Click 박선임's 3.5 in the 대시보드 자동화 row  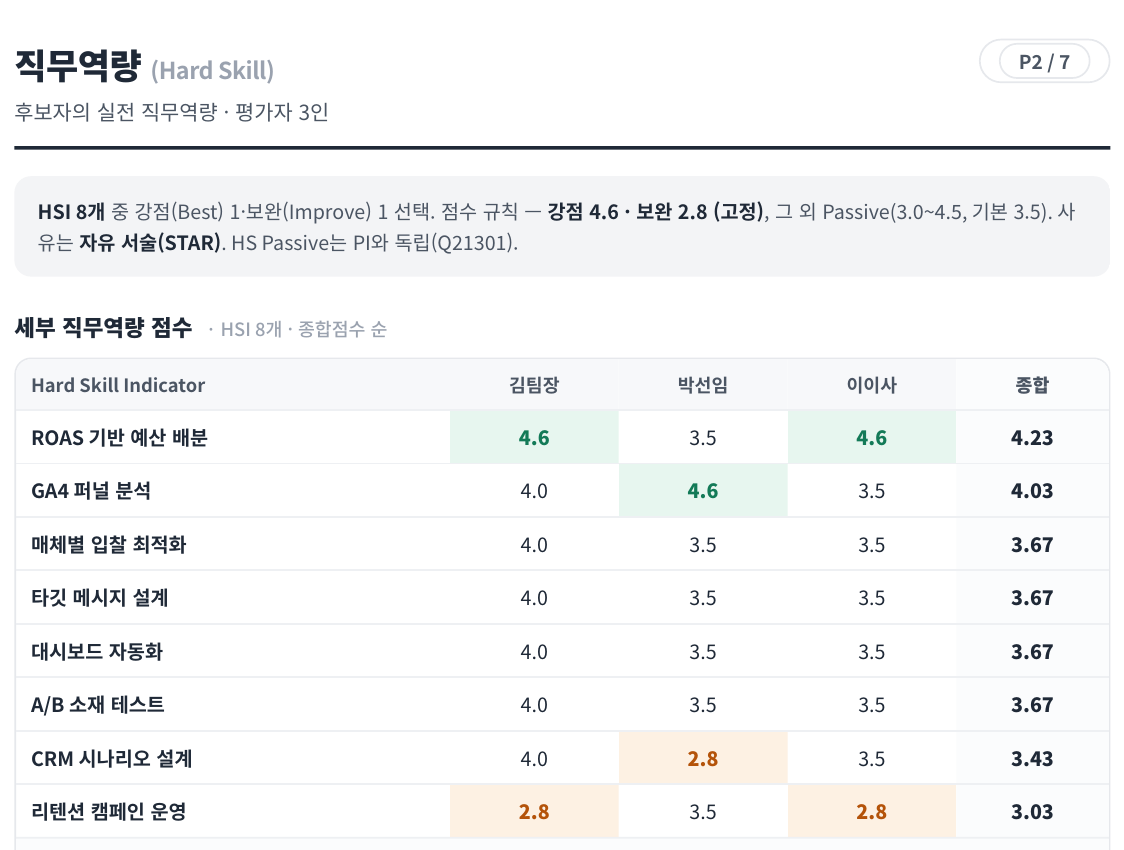[x=702, y=651]
